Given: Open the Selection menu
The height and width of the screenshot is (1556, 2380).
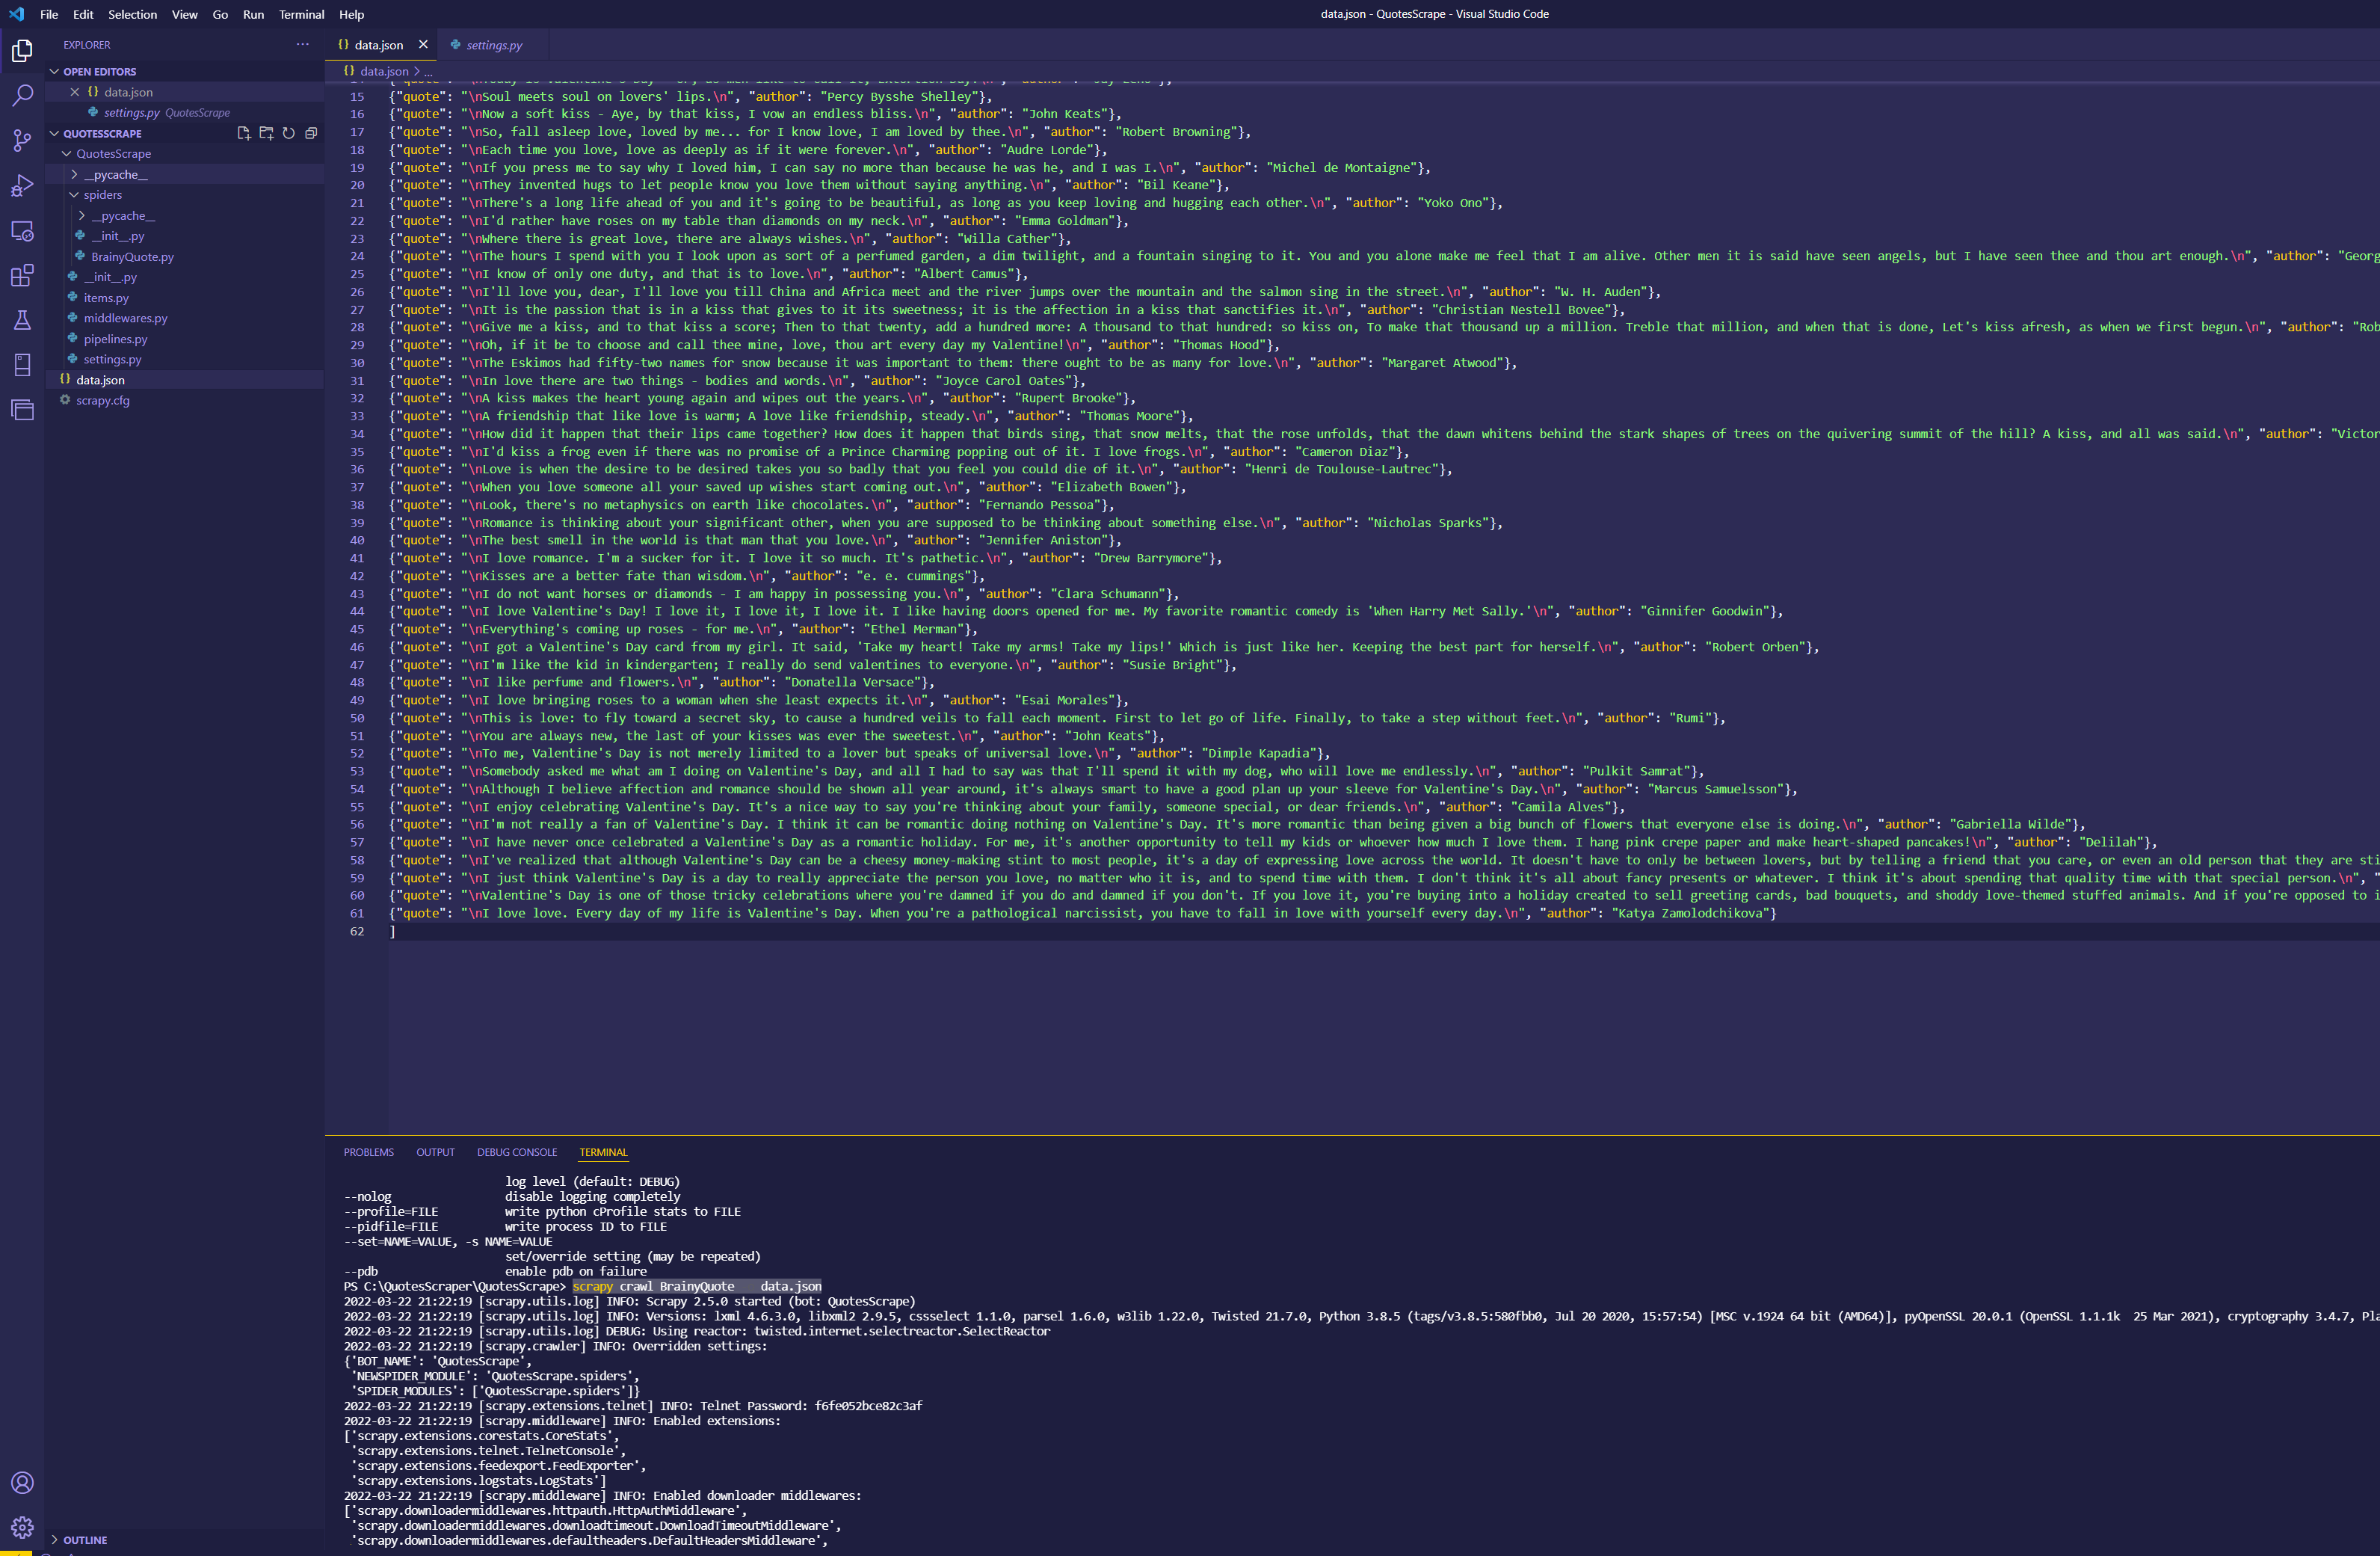Looking at the screenshot, I should (133, 14).
